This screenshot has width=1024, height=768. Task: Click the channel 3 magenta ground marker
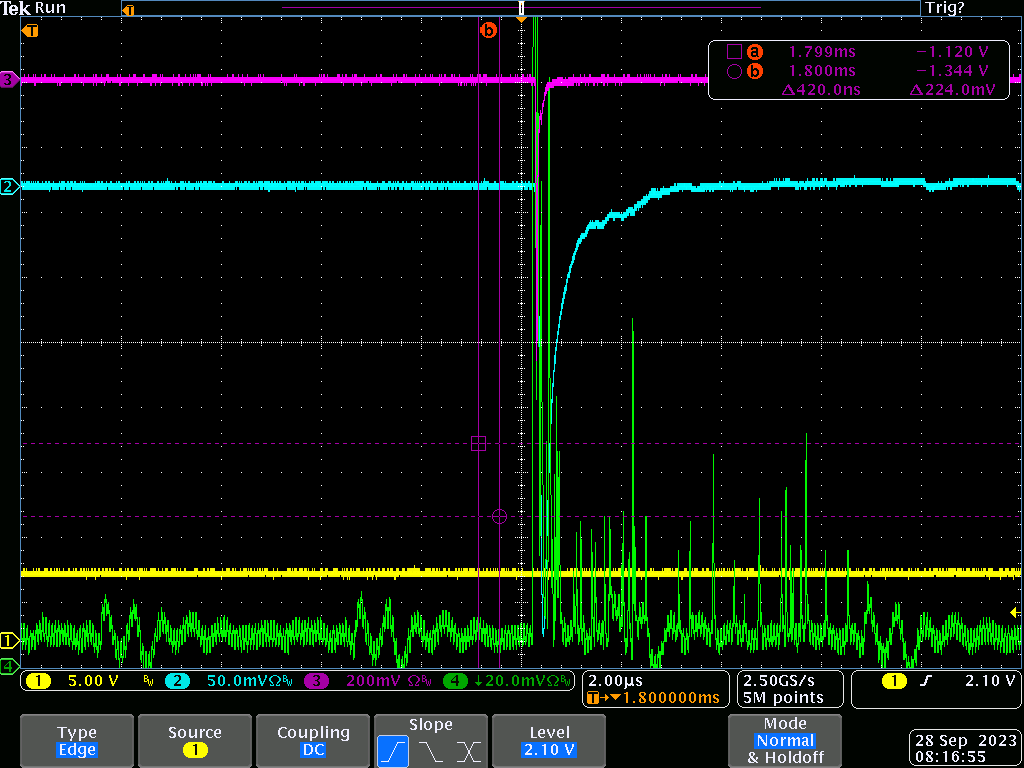click(9, 79)
